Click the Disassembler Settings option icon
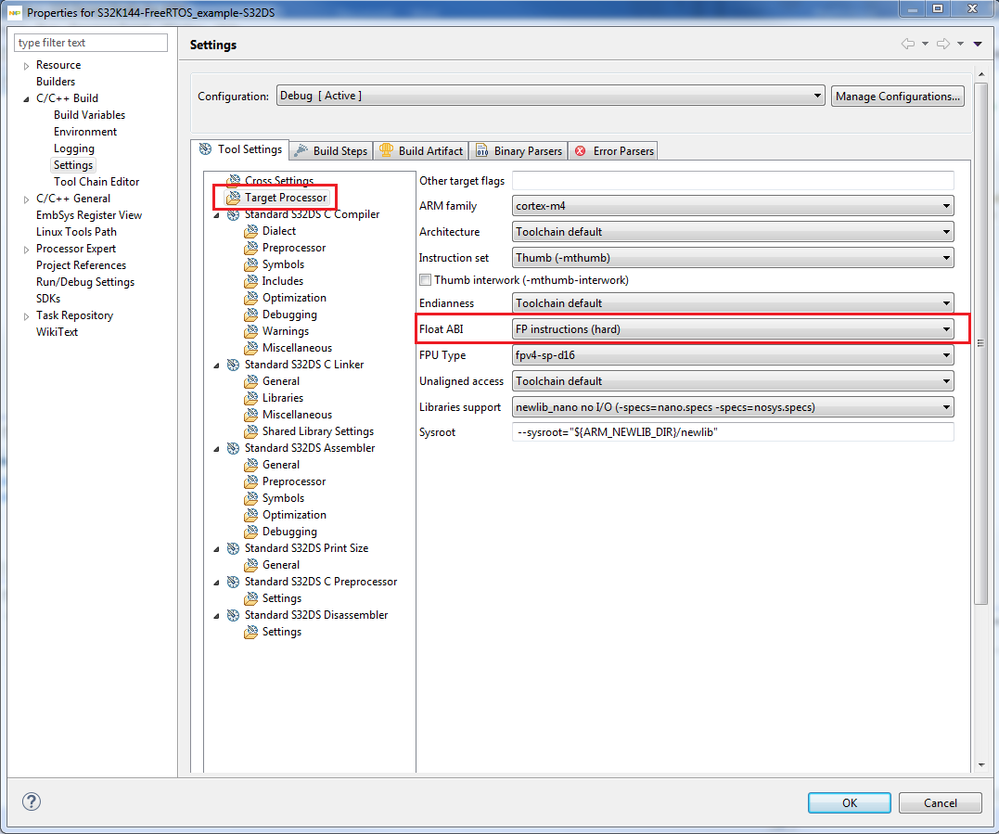This screenshot has width=999, height=834. [251, 631]
